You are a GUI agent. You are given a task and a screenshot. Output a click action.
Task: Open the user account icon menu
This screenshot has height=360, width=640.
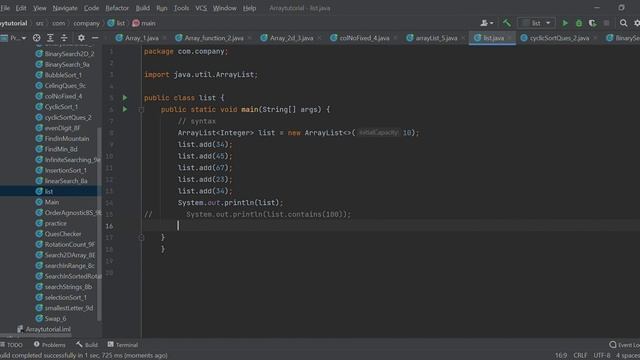487,23
